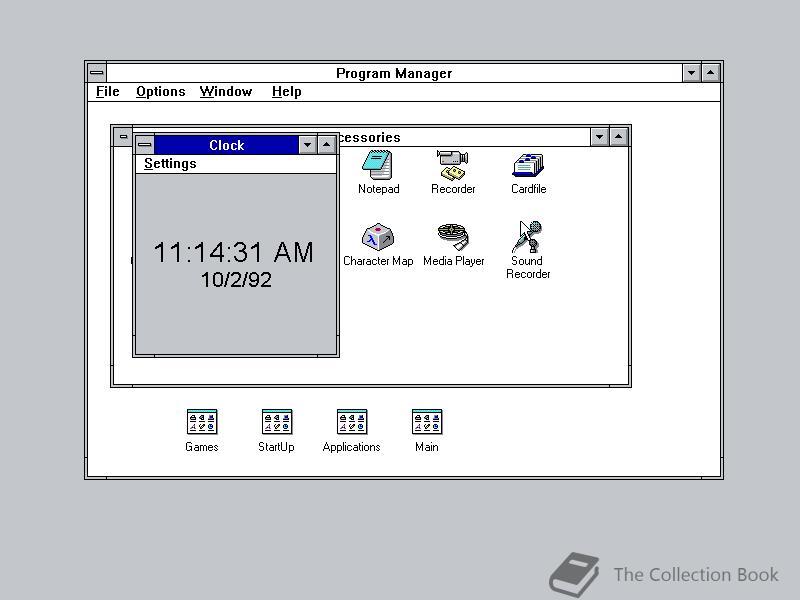This screenshot has height=600, width=800.
Task: Click the Program Manager title bar
Action: [x=394, y=73]
